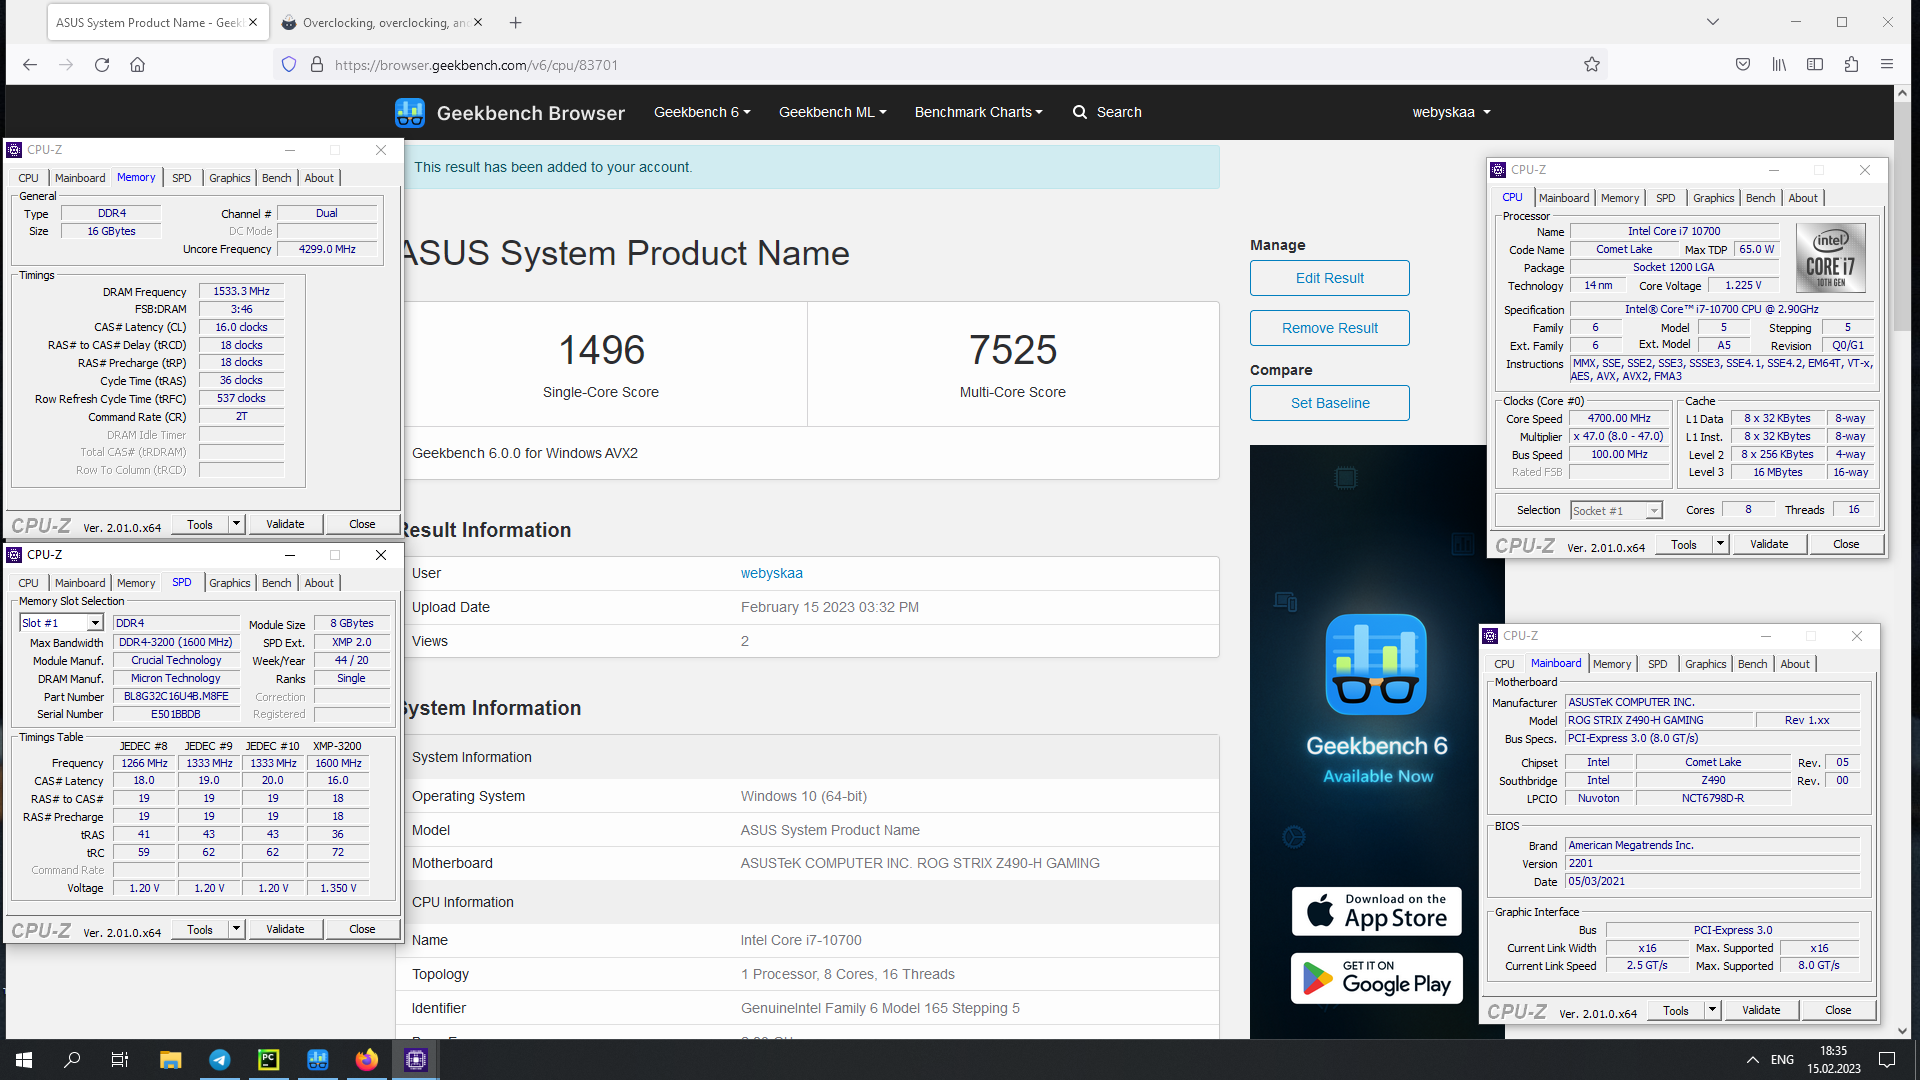1920x1080 pixels.
Task: Open the notification center icon
Action: point(1887,1060)
